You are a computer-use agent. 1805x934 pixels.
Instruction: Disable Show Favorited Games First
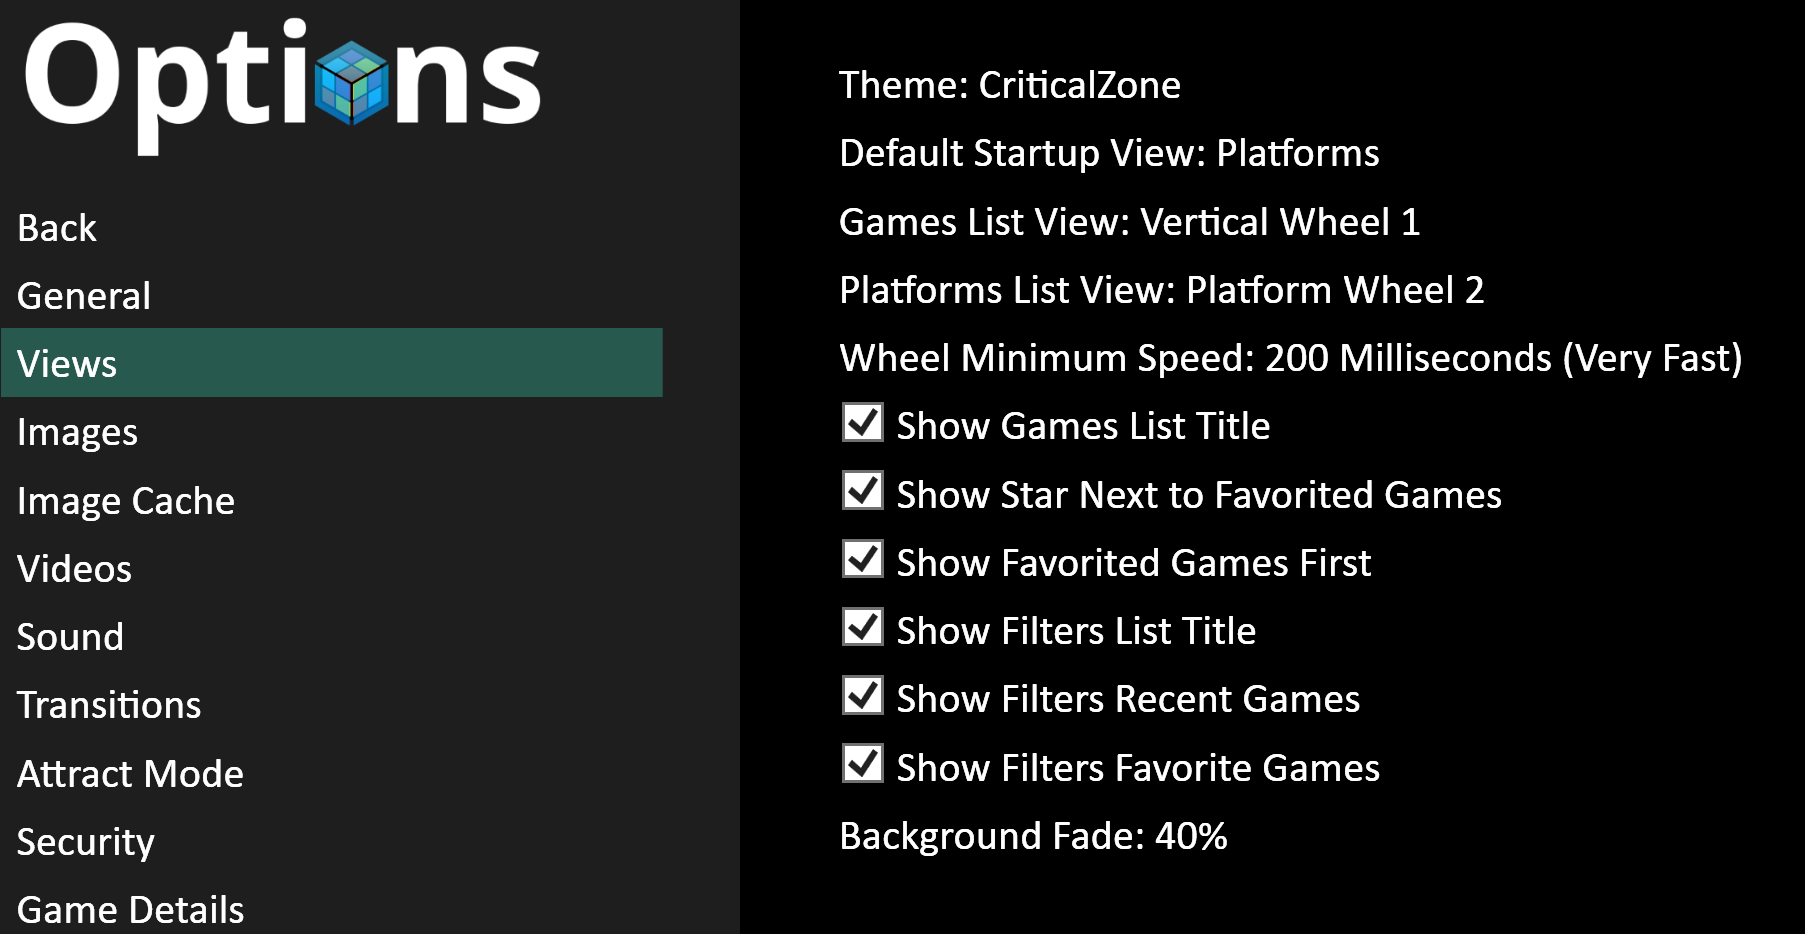(863, 559)
